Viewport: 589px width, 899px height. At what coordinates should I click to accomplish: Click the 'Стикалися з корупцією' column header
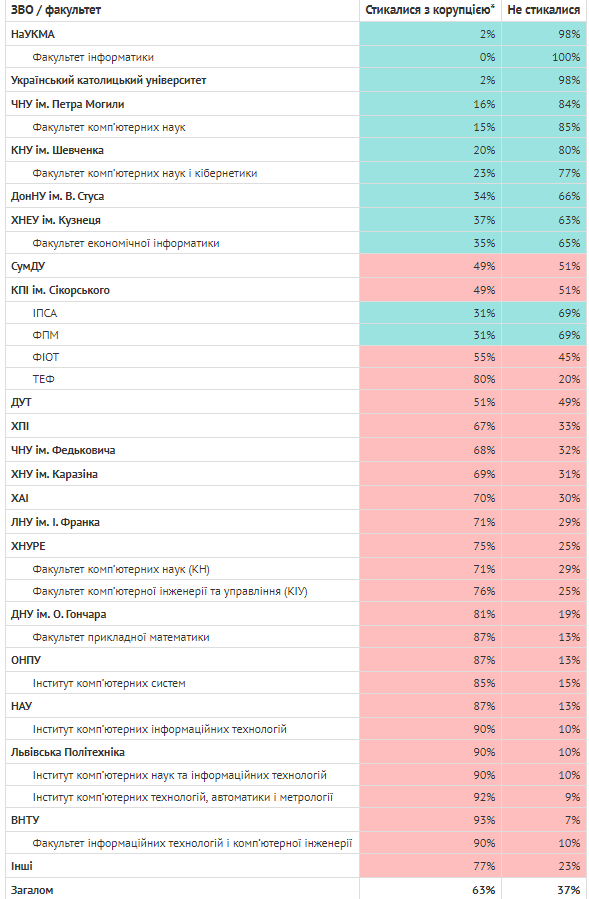coord(430,10)
